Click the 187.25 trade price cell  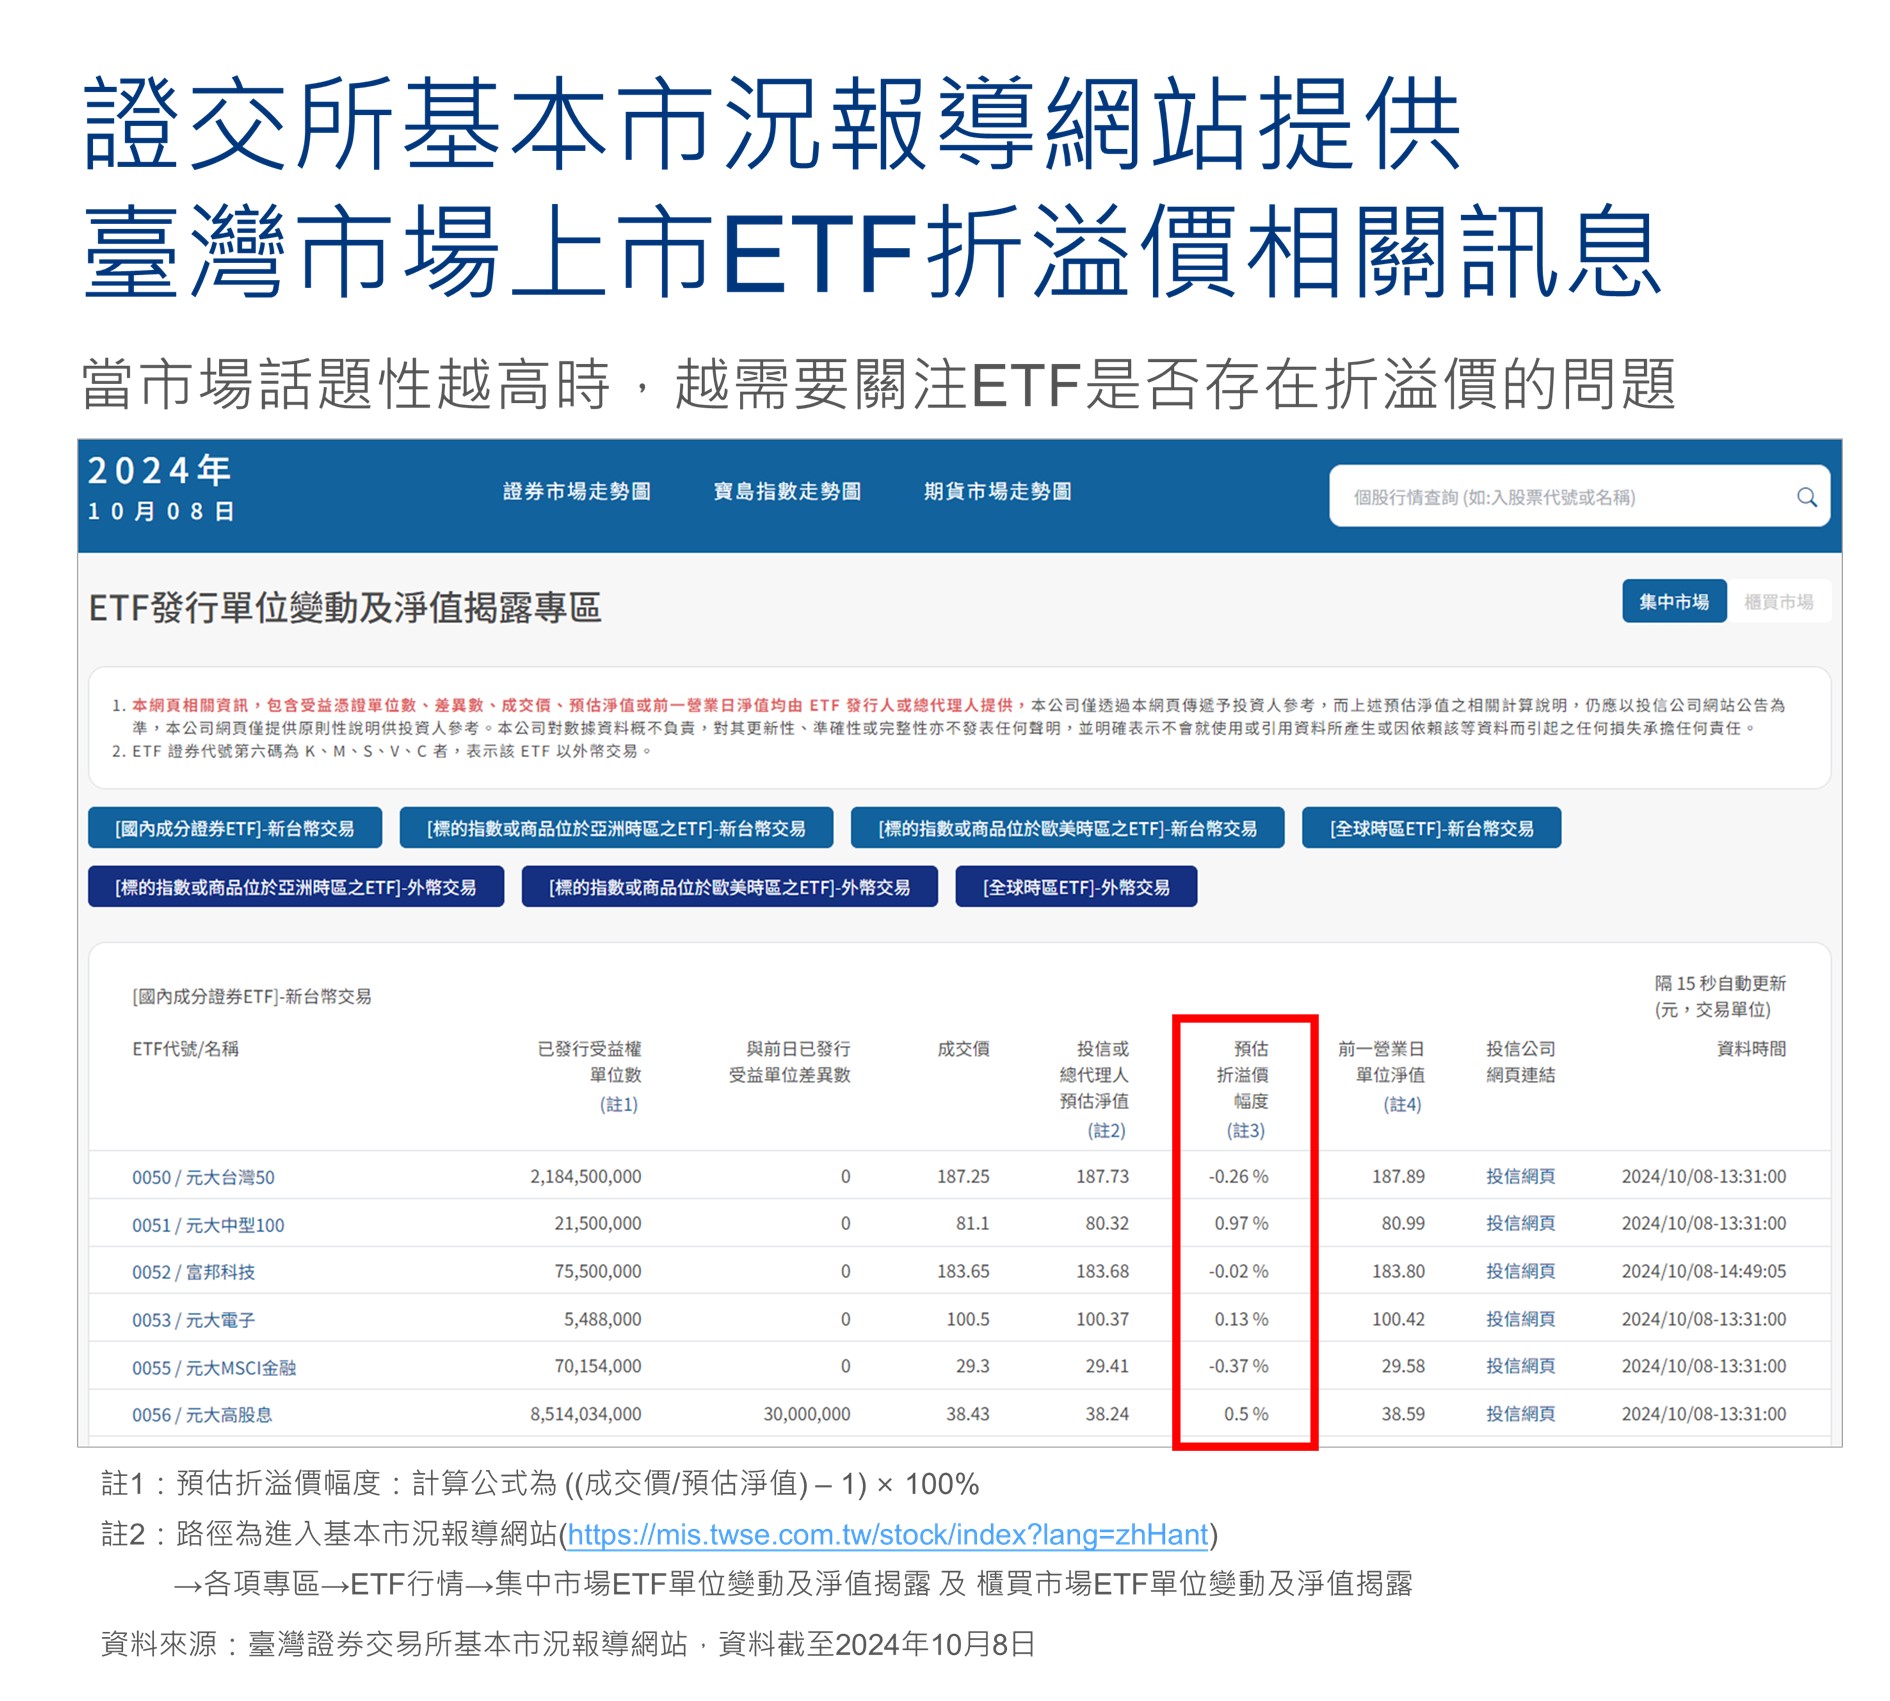[963, 1176]
